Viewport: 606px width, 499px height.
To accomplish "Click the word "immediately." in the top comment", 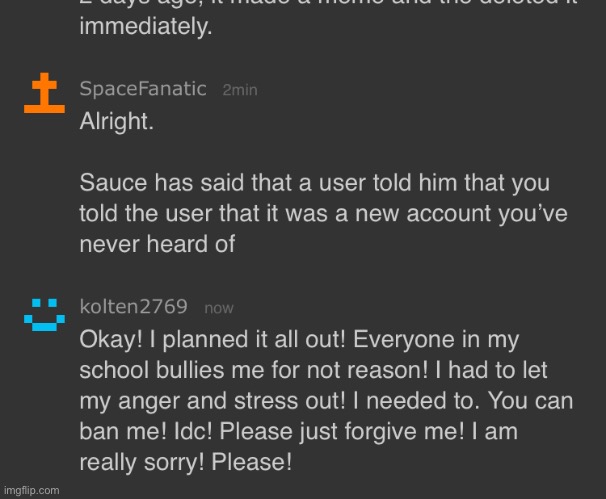I will (146, 29).
